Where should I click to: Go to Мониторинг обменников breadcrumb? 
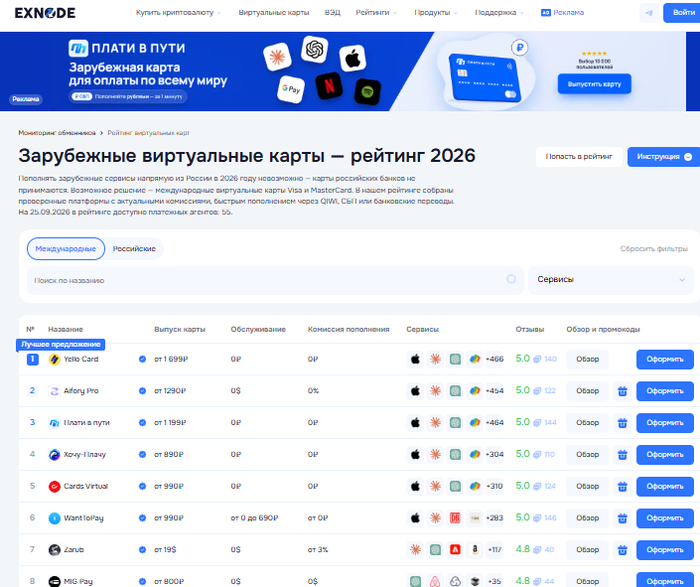[57, 133]
